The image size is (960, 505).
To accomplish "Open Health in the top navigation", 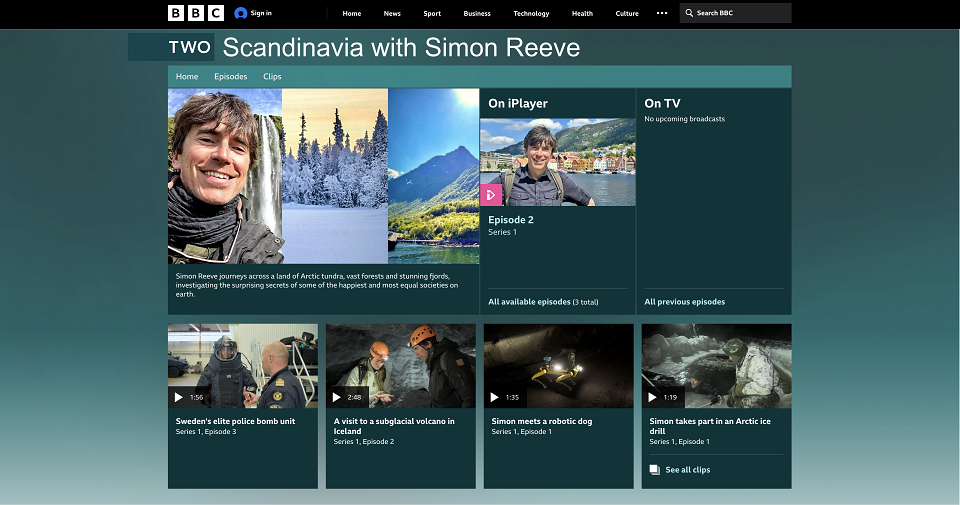I will 582,13.
